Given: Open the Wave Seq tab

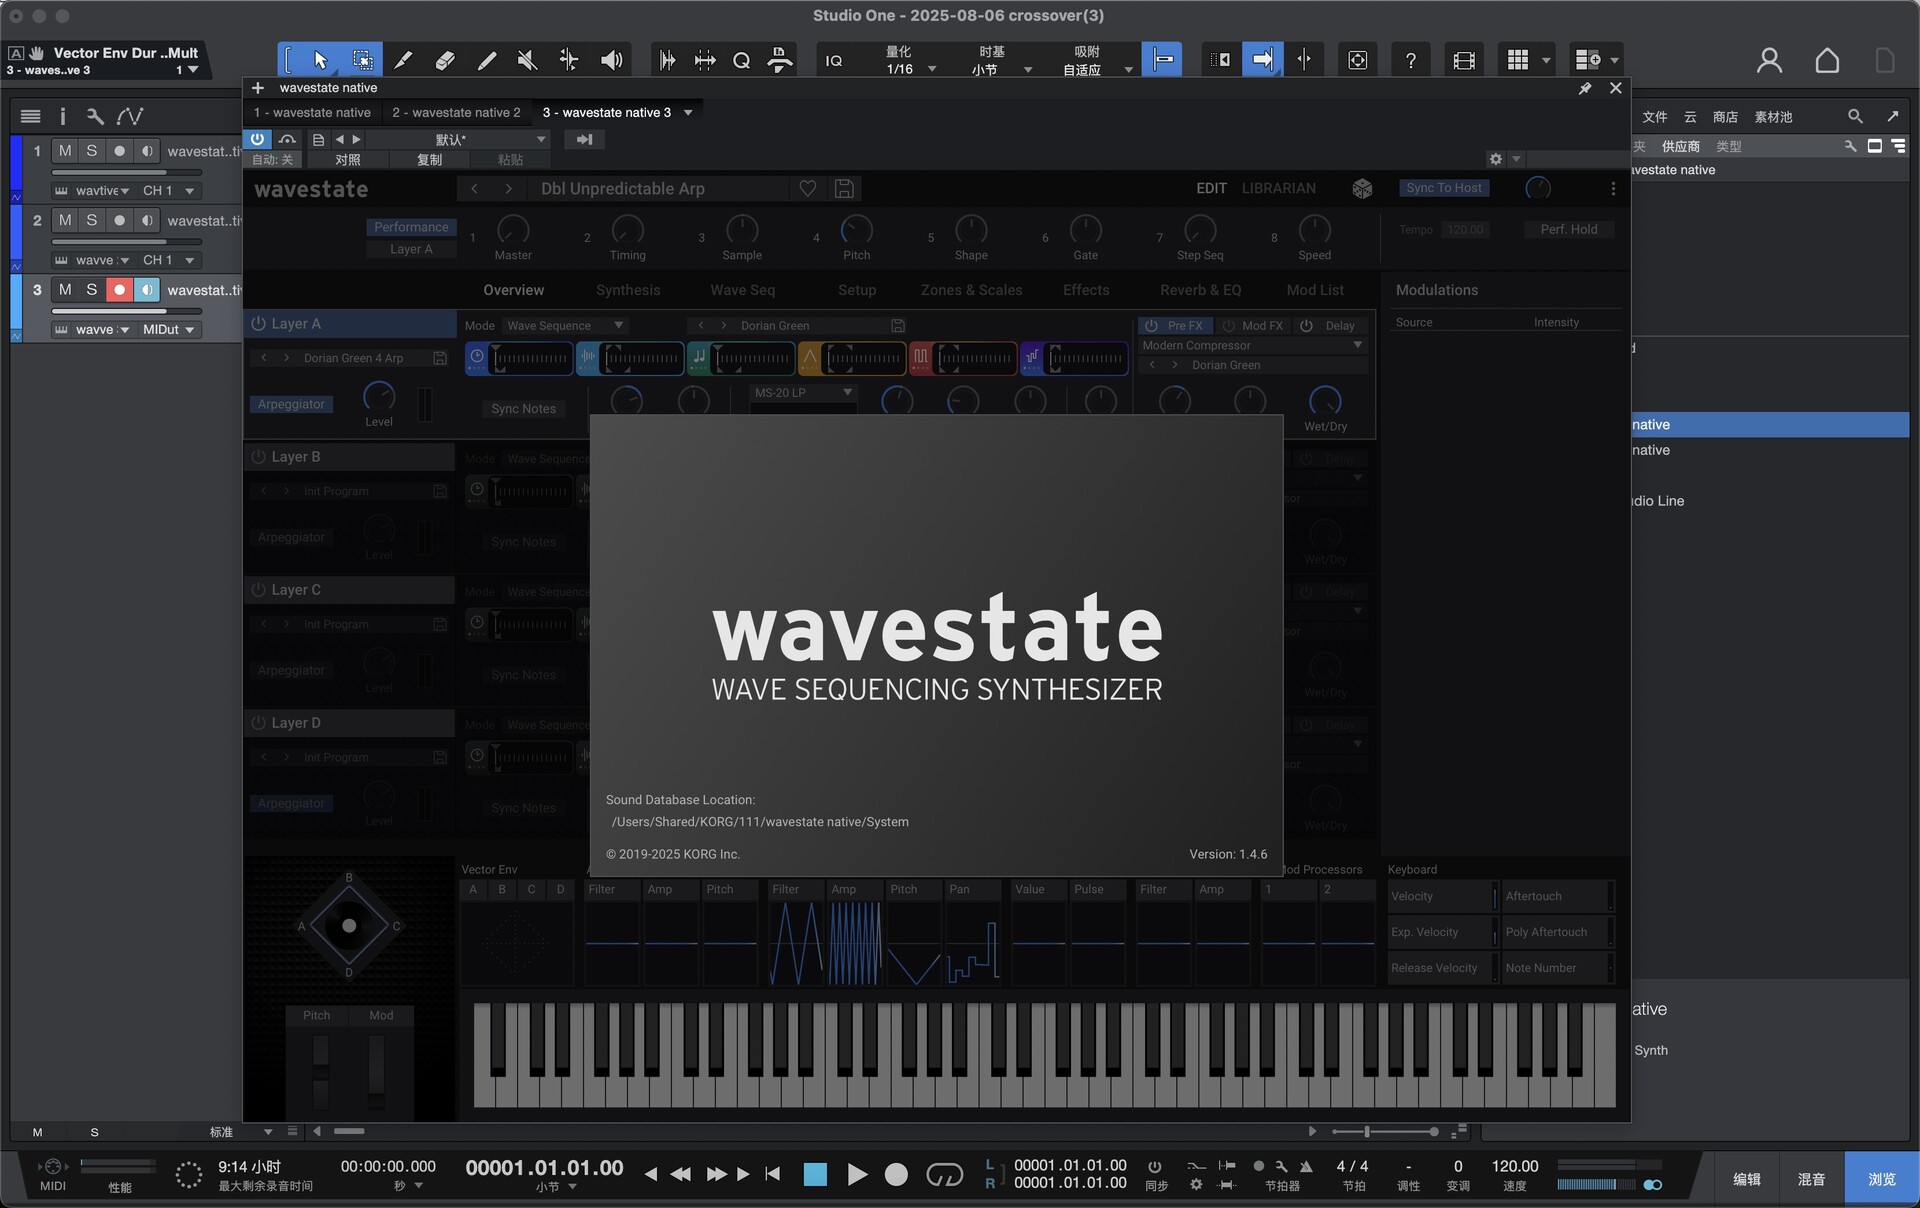Looking at the screenshot, I should (x=742, y=290).
